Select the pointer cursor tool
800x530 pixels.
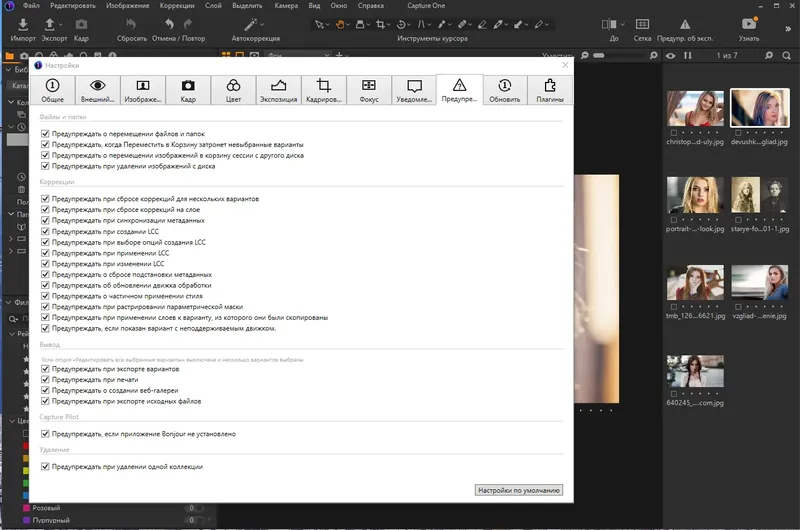pos(319,24)
